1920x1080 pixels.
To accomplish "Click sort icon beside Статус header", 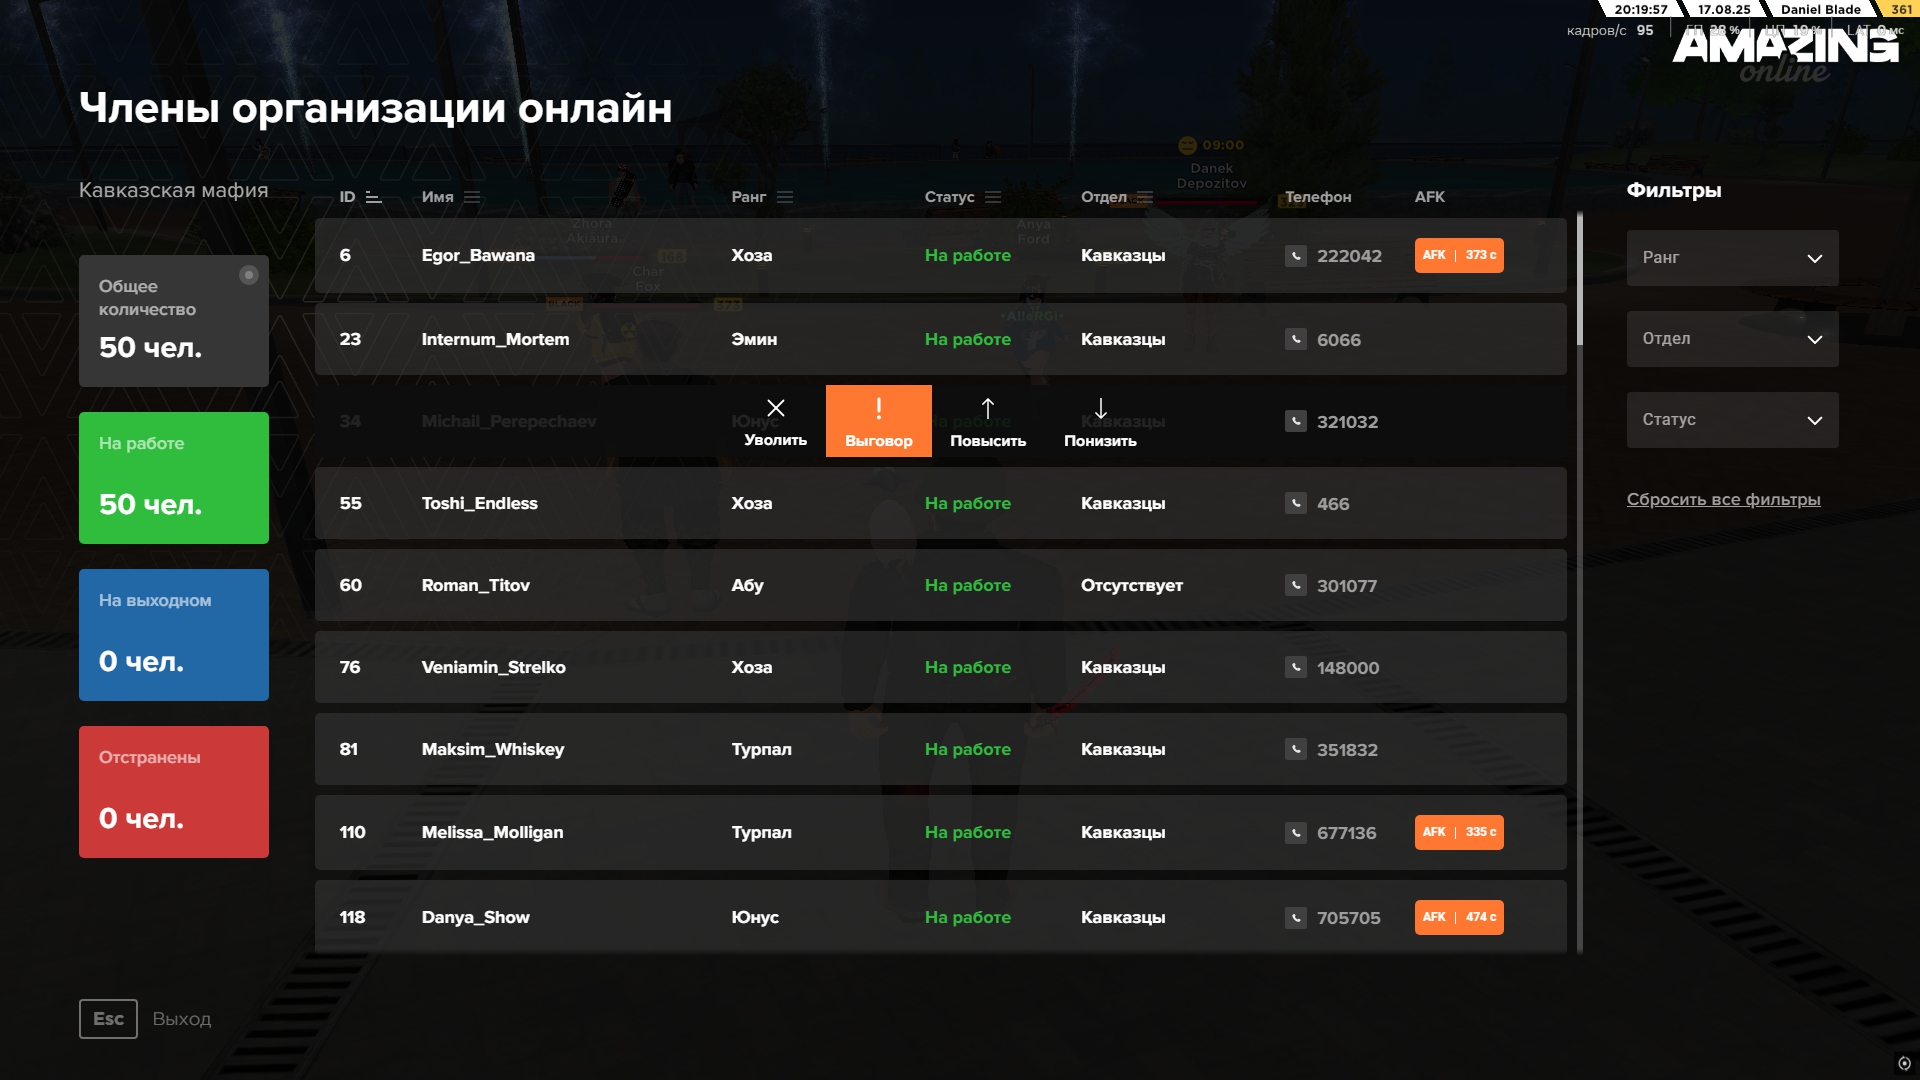I will click(993, 198).
